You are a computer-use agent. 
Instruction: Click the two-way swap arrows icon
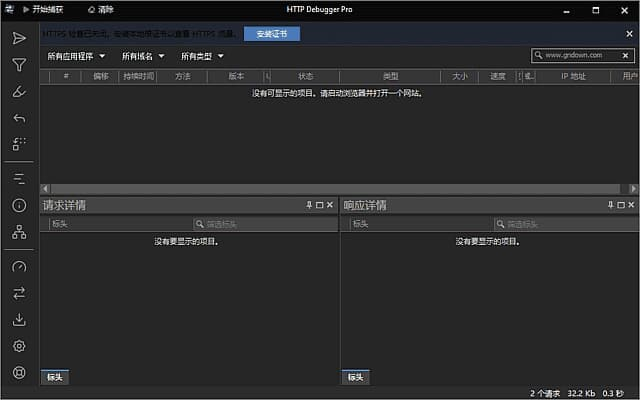click(19, 293)
